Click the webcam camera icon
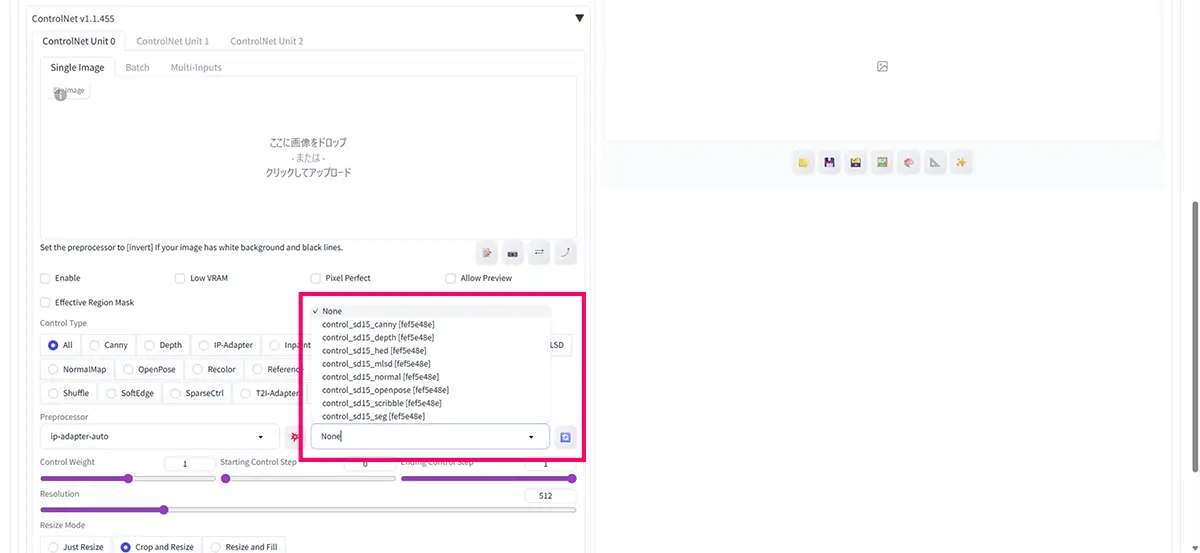 tap(513, 253)
